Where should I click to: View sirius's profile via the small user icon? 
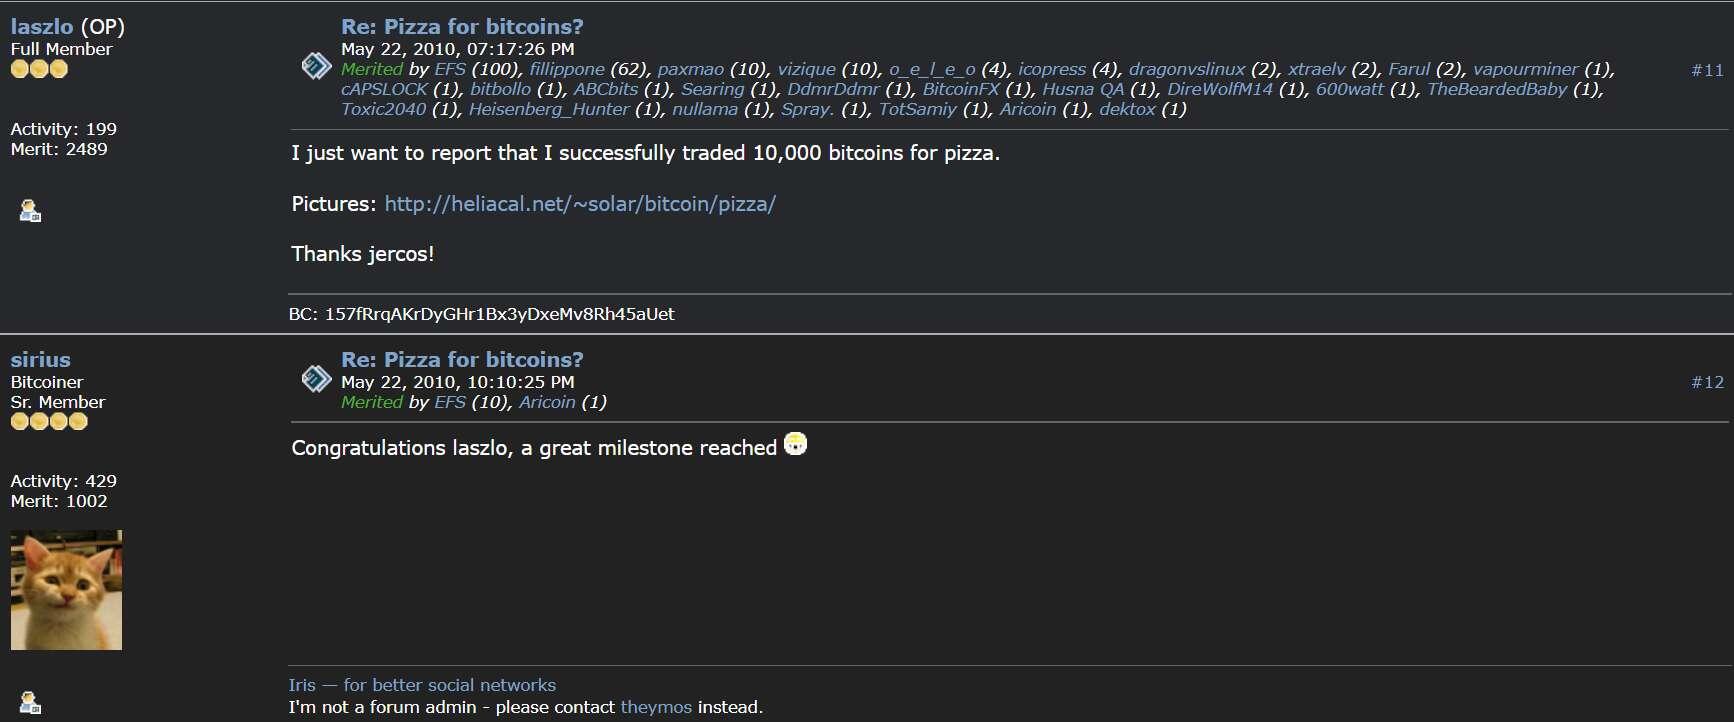[30, 702]
